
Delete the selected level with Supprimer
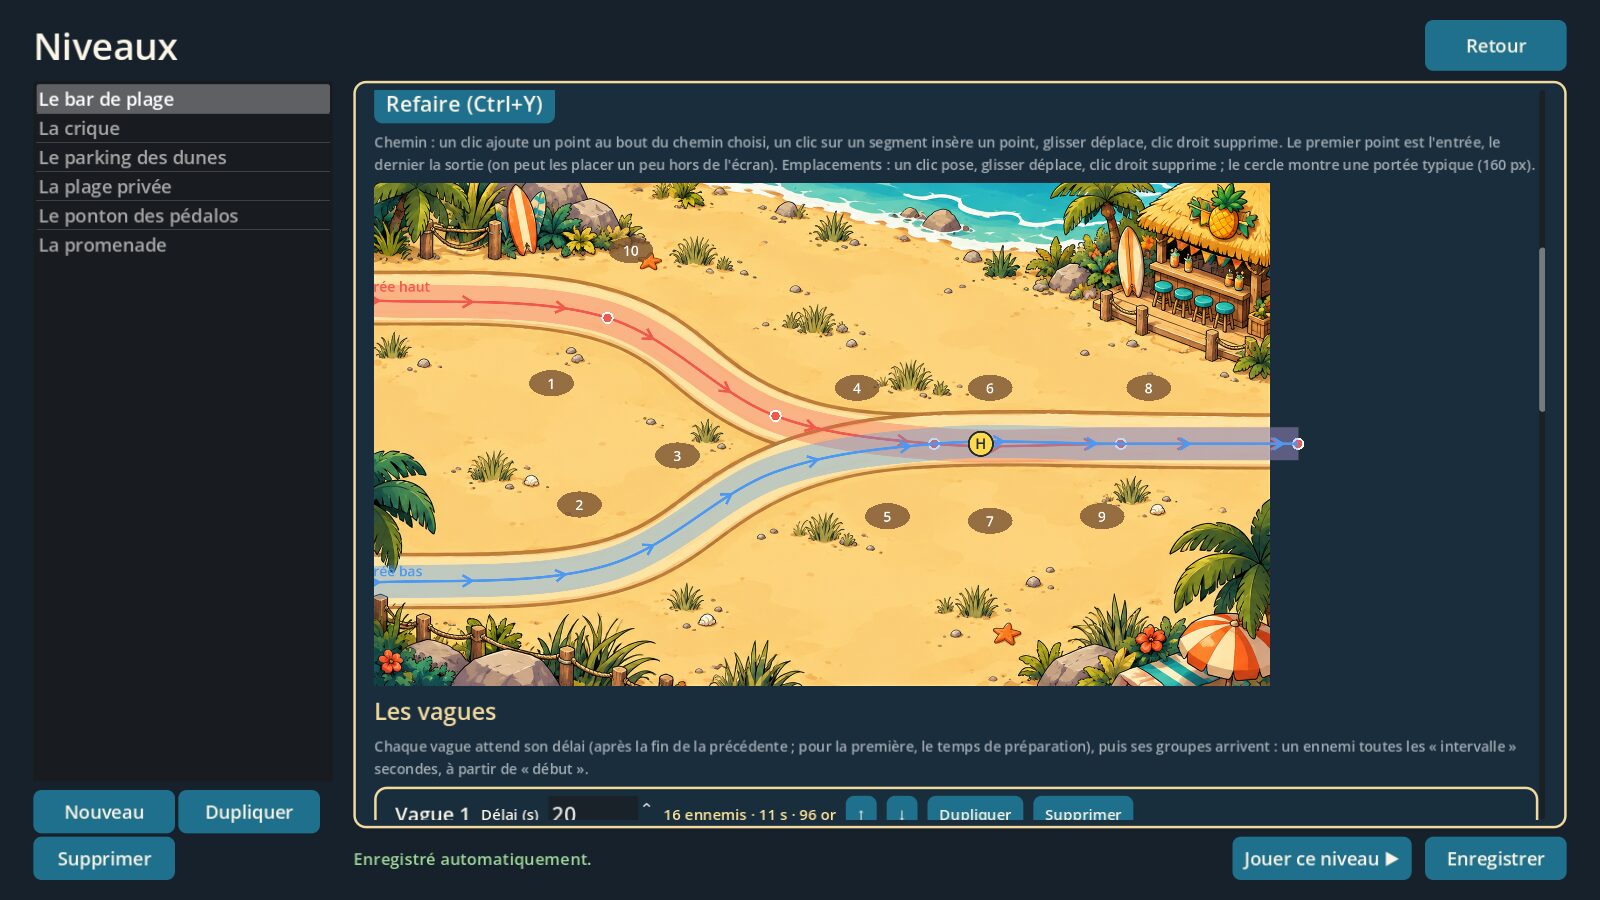[x=104, y=859]
